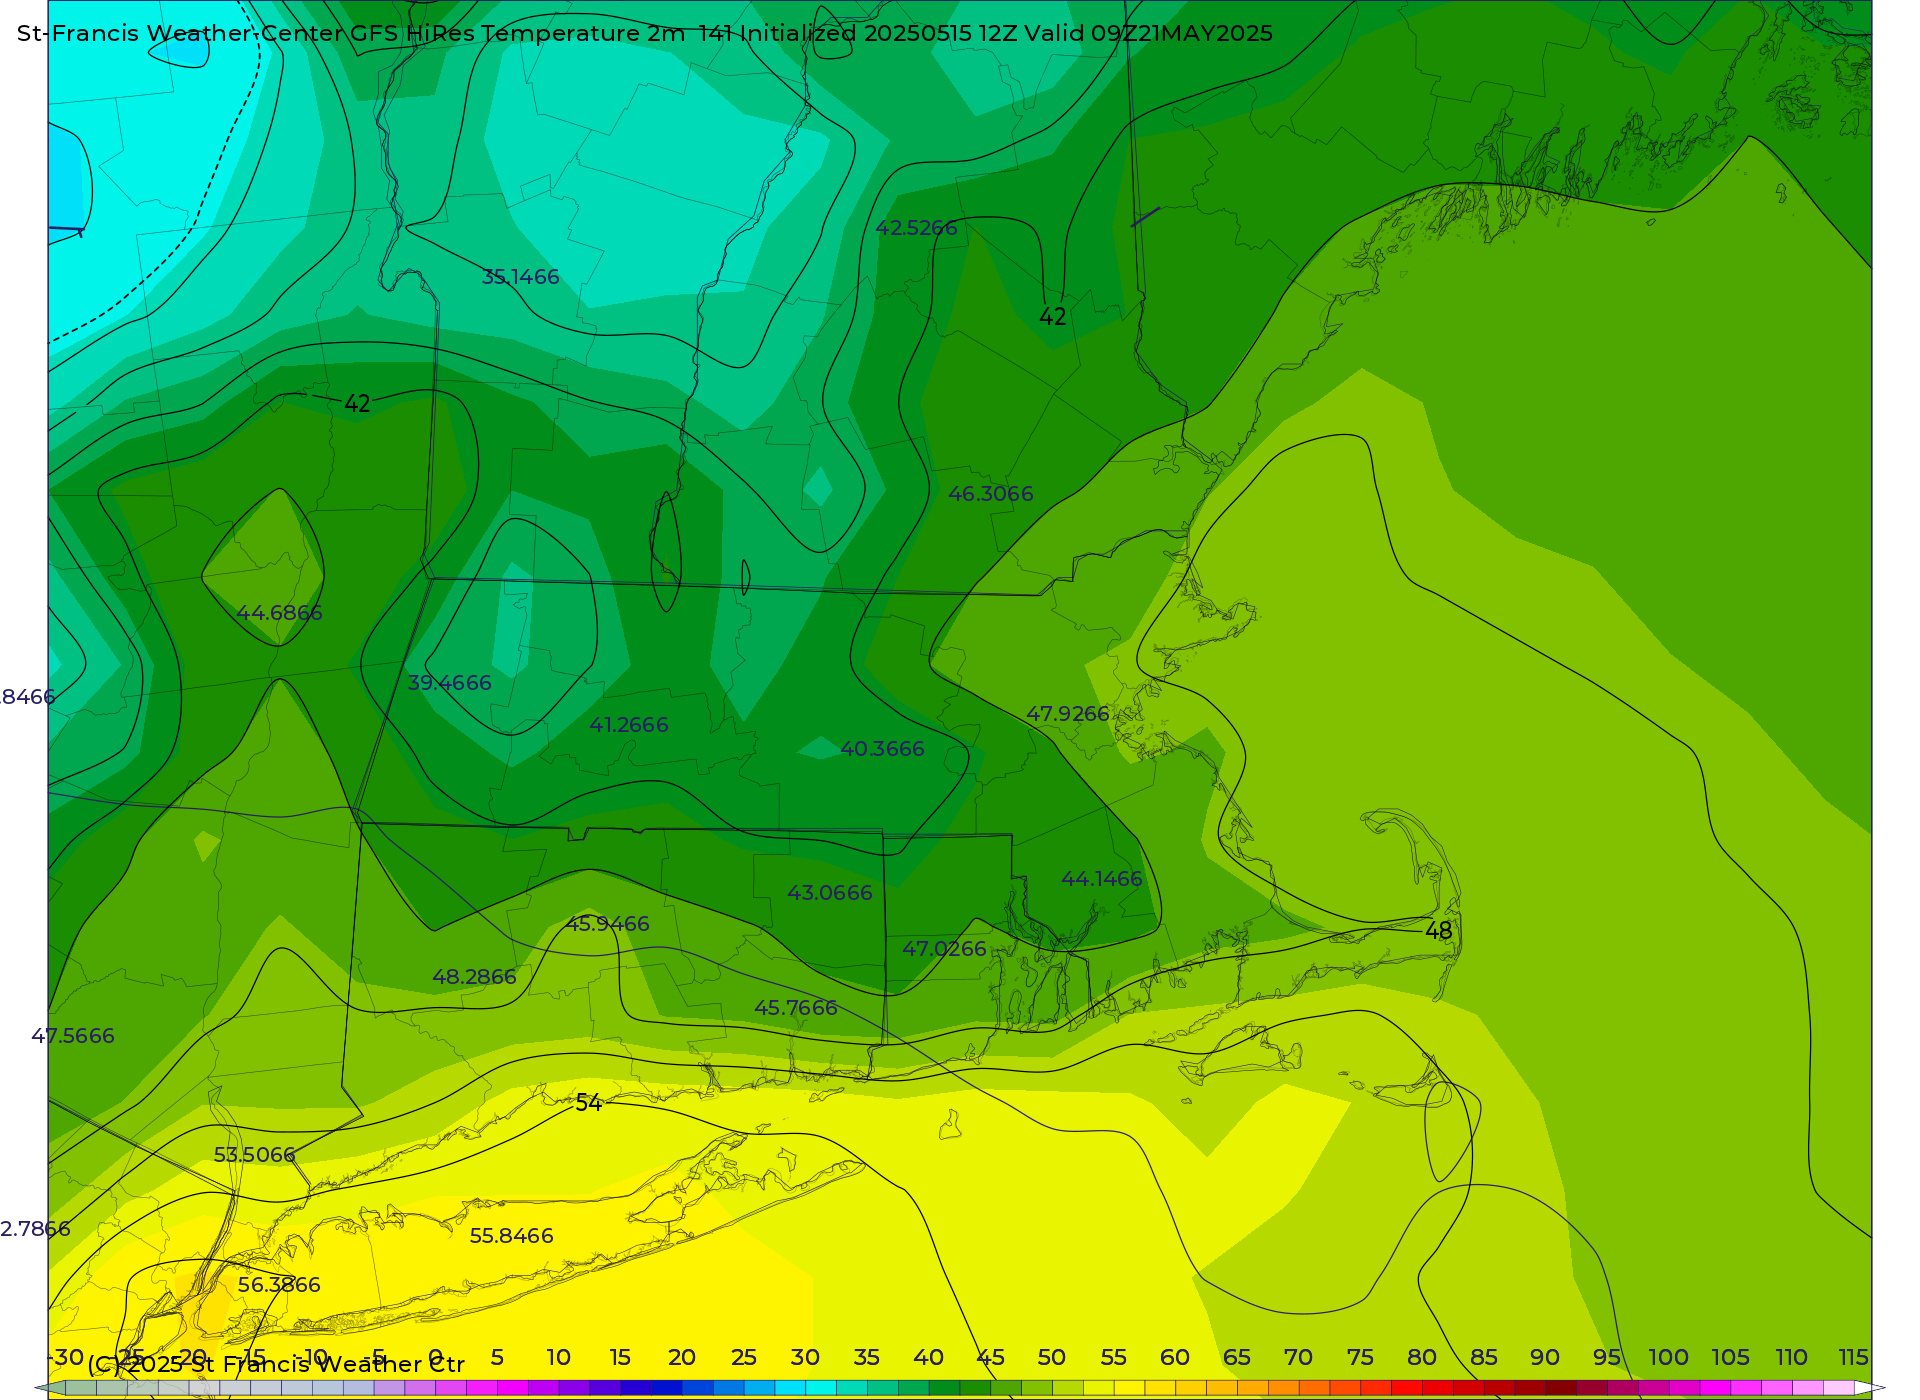Click the 48.2866 temperature value
1920x1400 pixels.
coord(474,977)
